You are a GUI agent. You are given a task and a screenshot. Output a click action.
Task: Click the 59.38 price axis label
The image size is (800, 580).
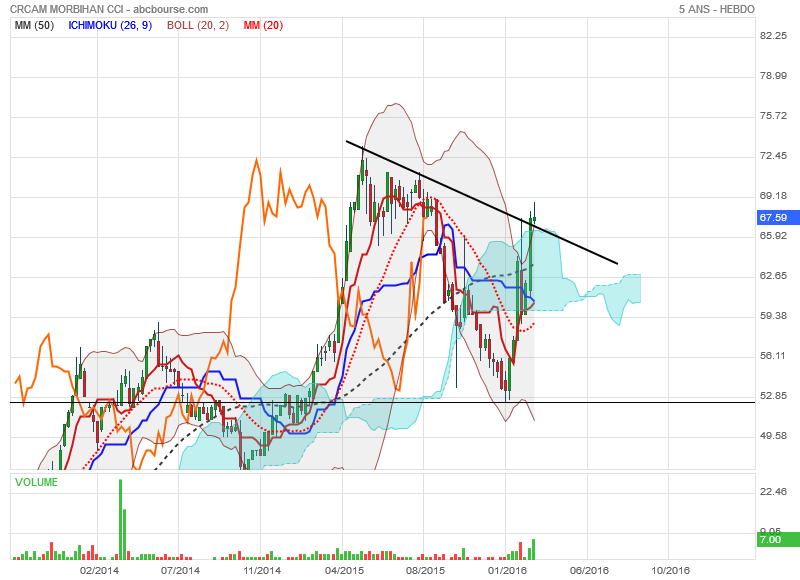click(773, 316)
